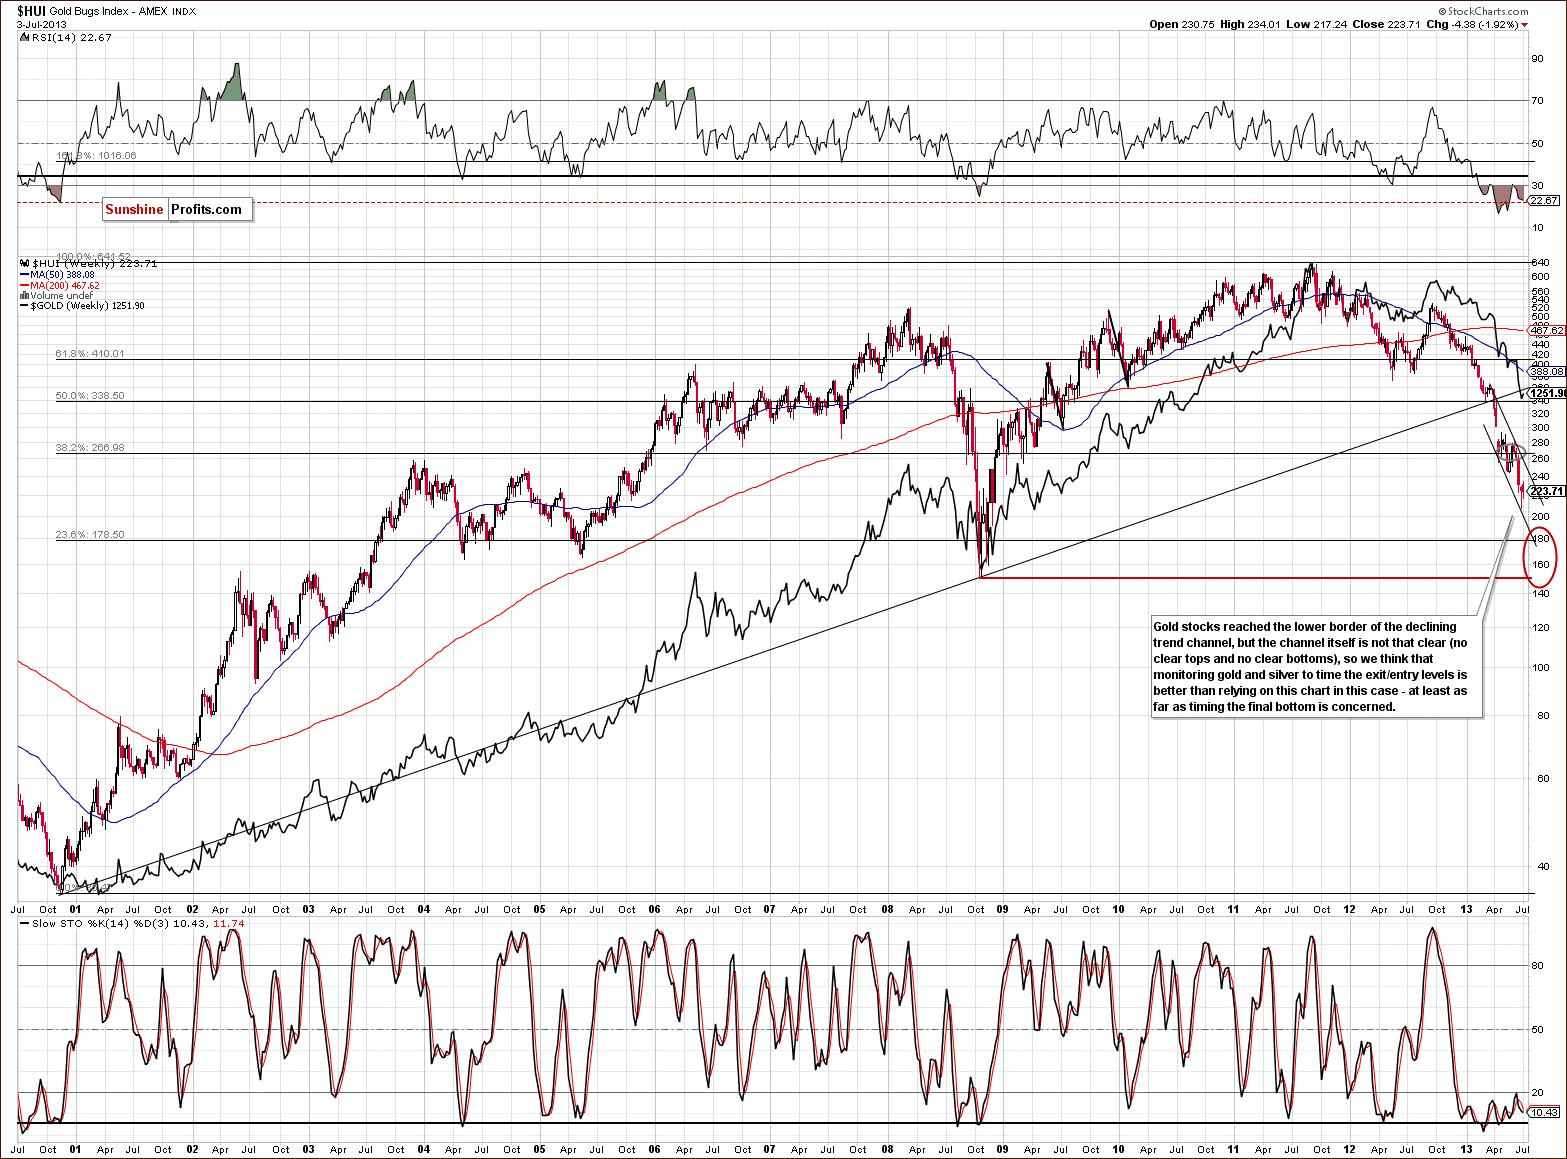Click the $GOLD (Weekly) 1251.90 legend entry
This screenshot has width=1567, height=1159.
[88, 306]
